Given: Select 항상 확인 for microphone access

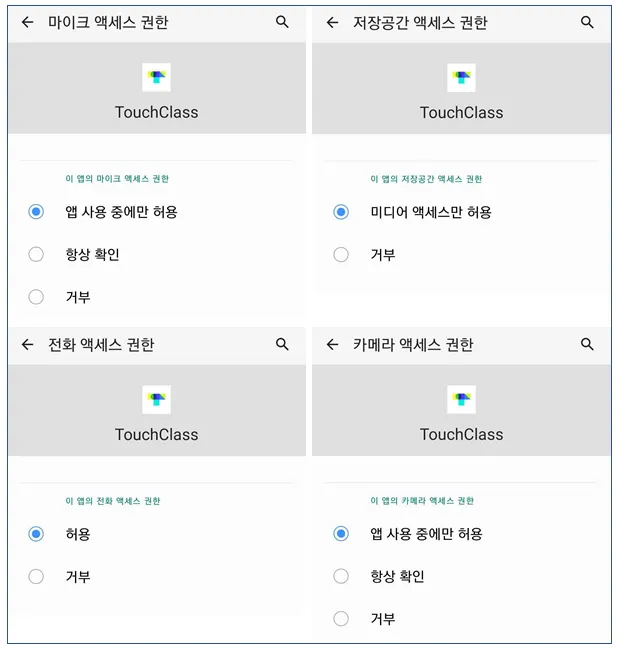Looking at the screenshot, I should (x=37, y=254).
